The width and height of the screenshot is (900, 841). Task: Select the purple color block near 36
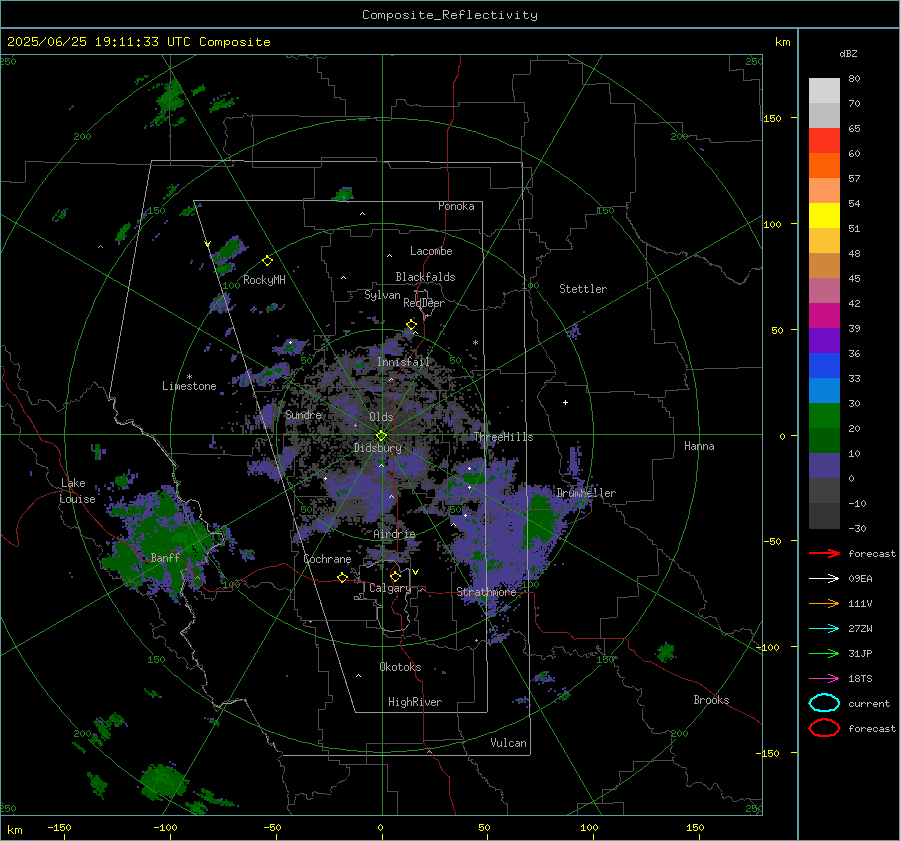point(824,340)
